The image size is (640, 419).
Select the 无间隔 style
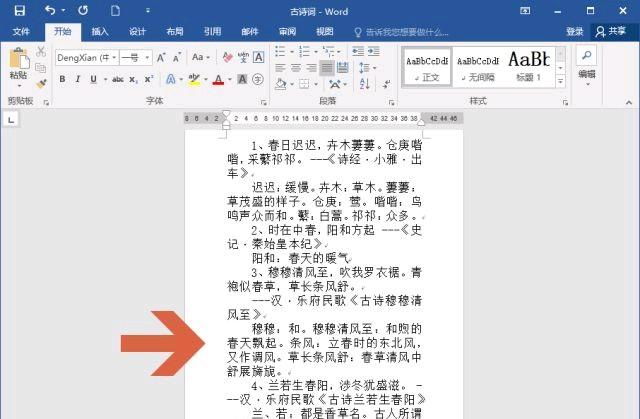pos(478,67)
